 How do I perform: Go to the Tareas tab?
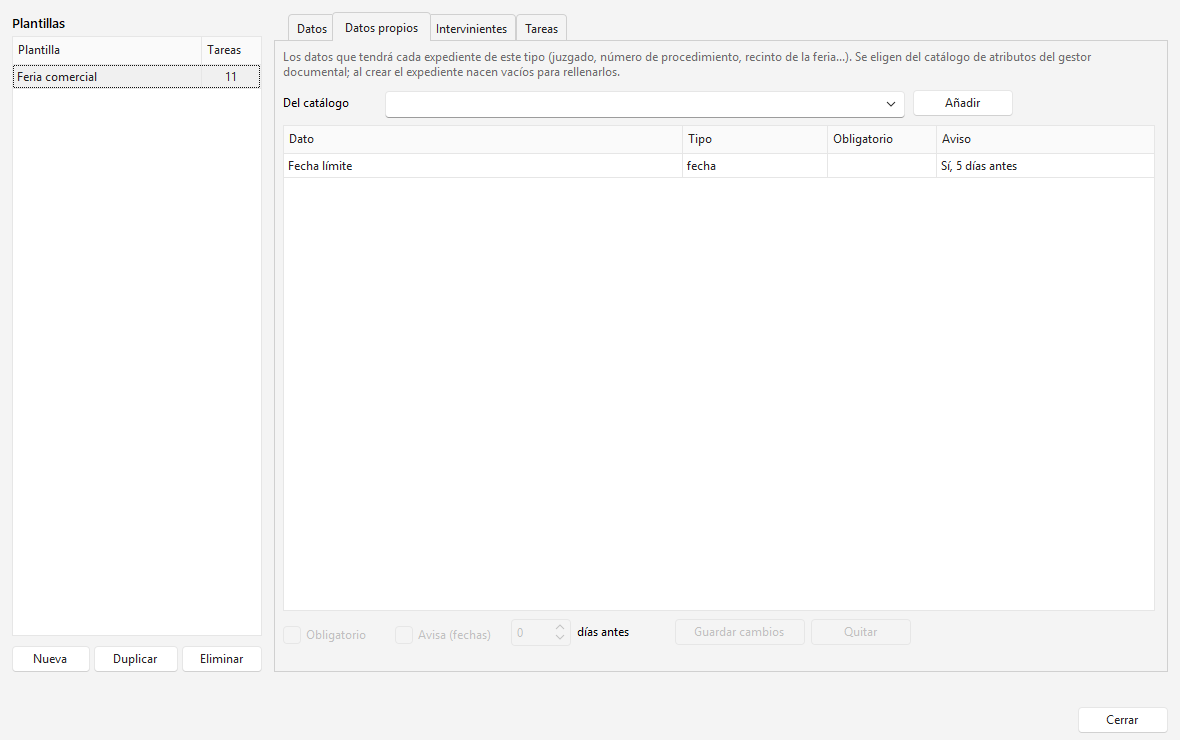[x=542, y=29]
